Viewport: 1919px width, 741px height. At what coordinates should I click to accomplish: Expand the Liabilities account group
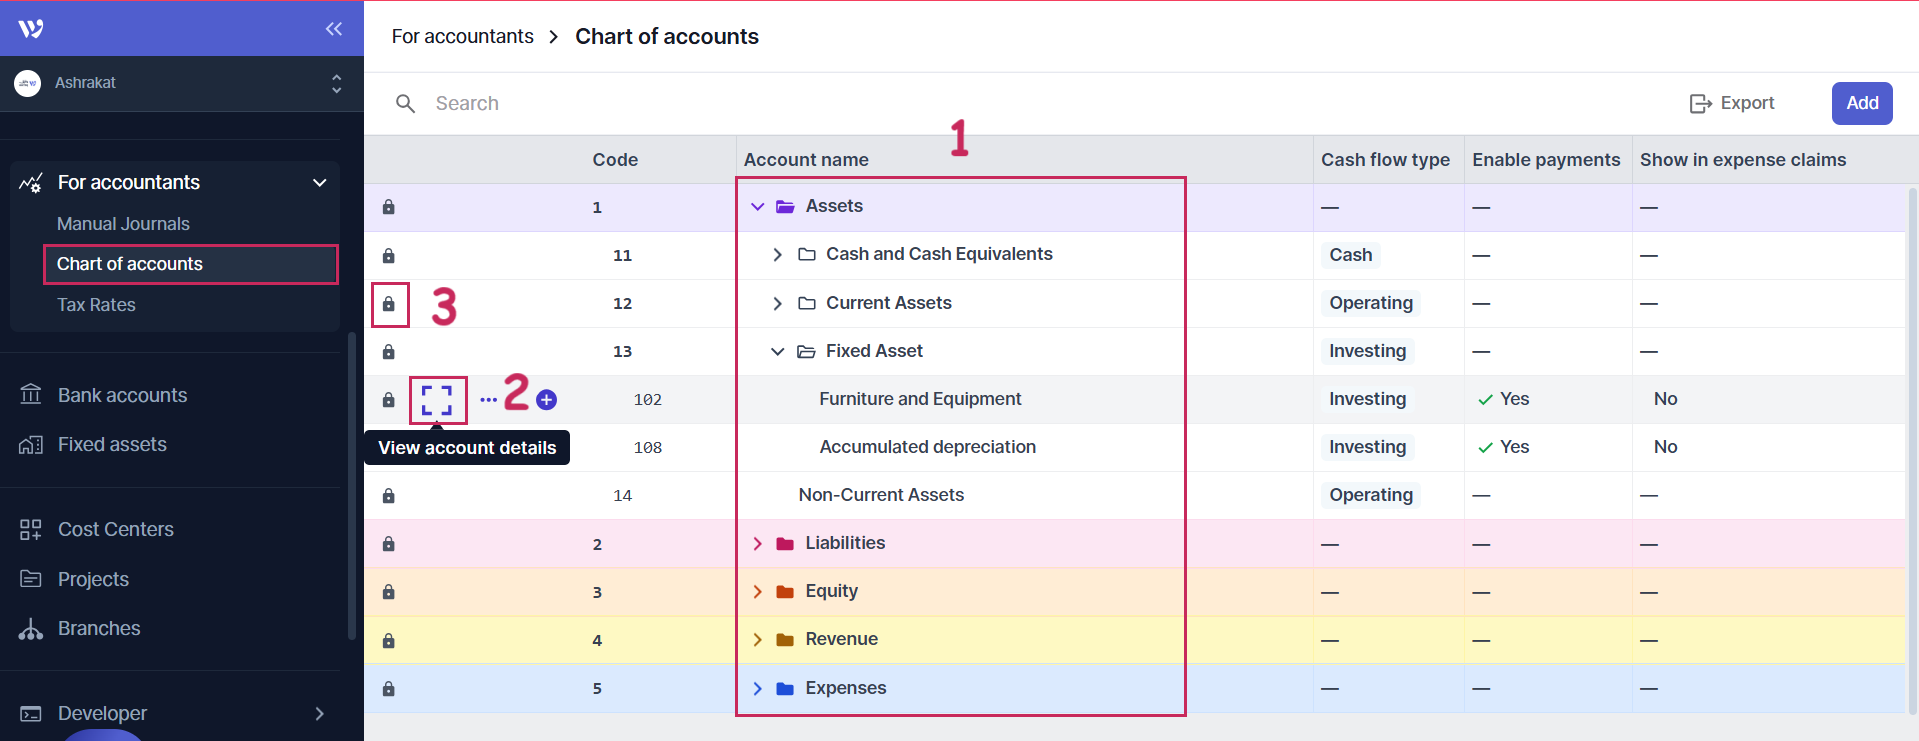[x=757, y=544]
